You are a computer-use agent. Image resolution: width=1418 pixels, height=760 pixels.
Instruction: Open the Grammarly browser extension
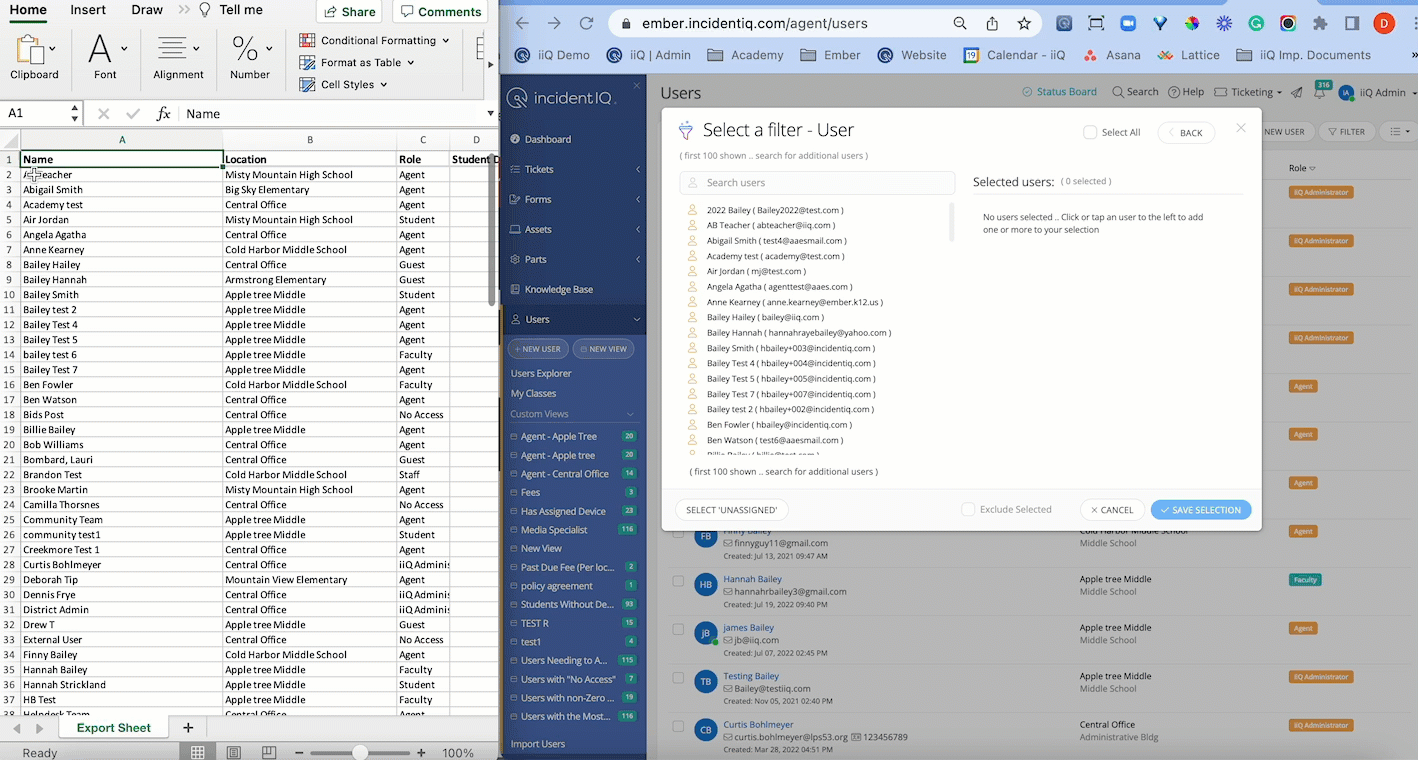coord(1256,23)
